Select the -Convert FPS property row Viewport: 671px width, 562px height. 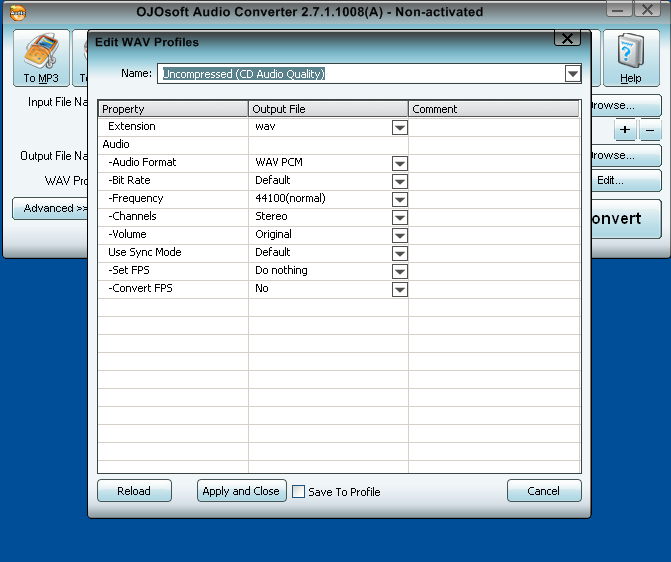pos(339,289)
